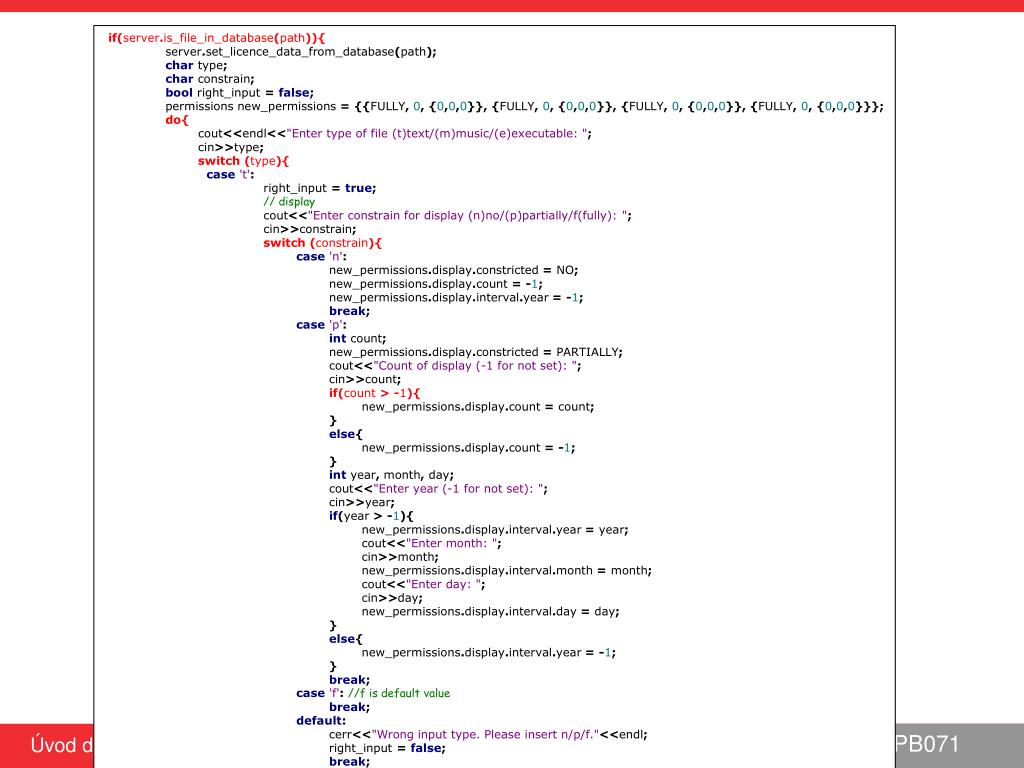Select the case 'p': label
This screenshot has width=1024, height=768.
tap(321, 325)
